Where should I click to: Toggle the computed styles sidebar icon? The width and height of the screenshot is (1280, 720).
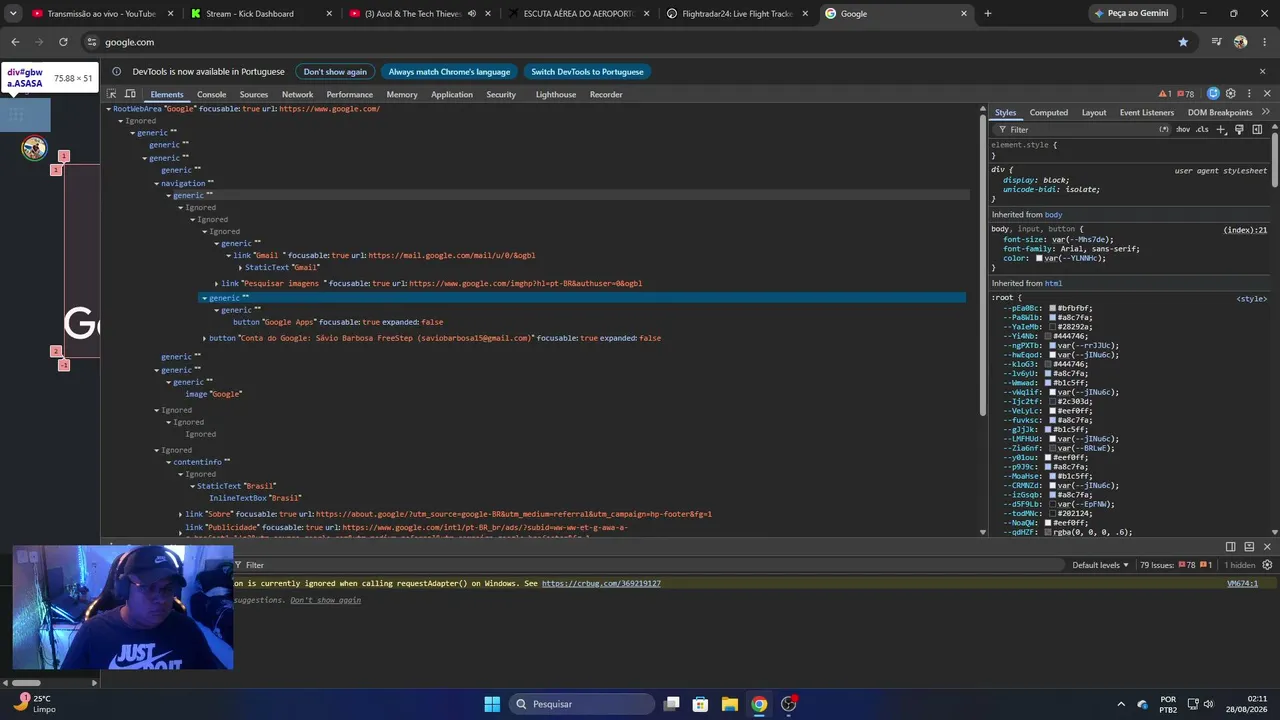pos(1257,129)
